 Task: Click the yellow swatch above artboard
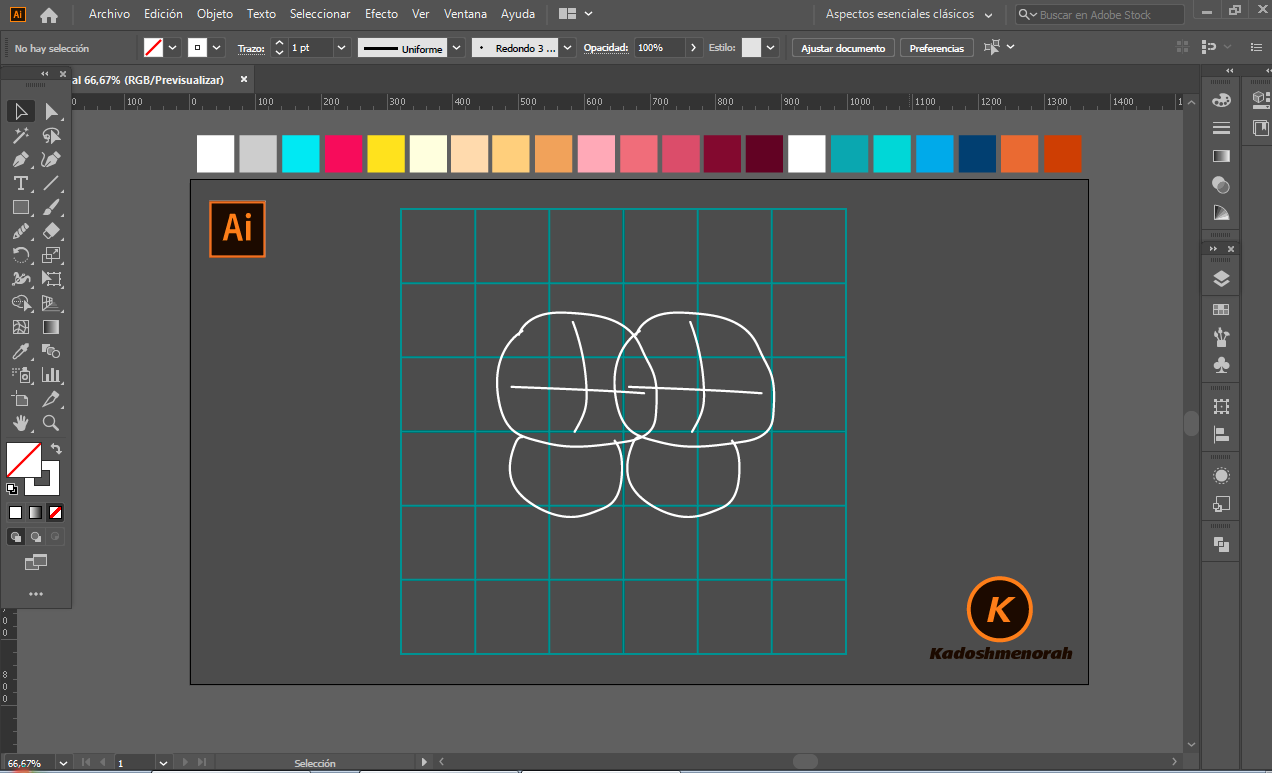pos(386,154)
